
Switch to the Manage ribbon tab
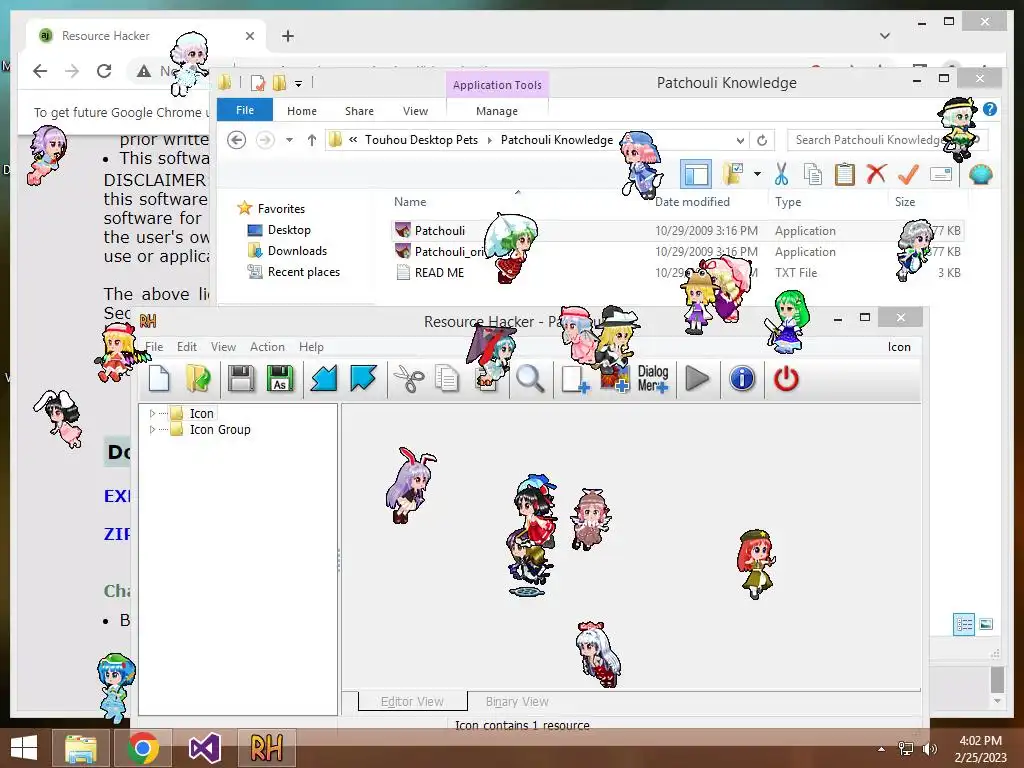tap(497, 111)
